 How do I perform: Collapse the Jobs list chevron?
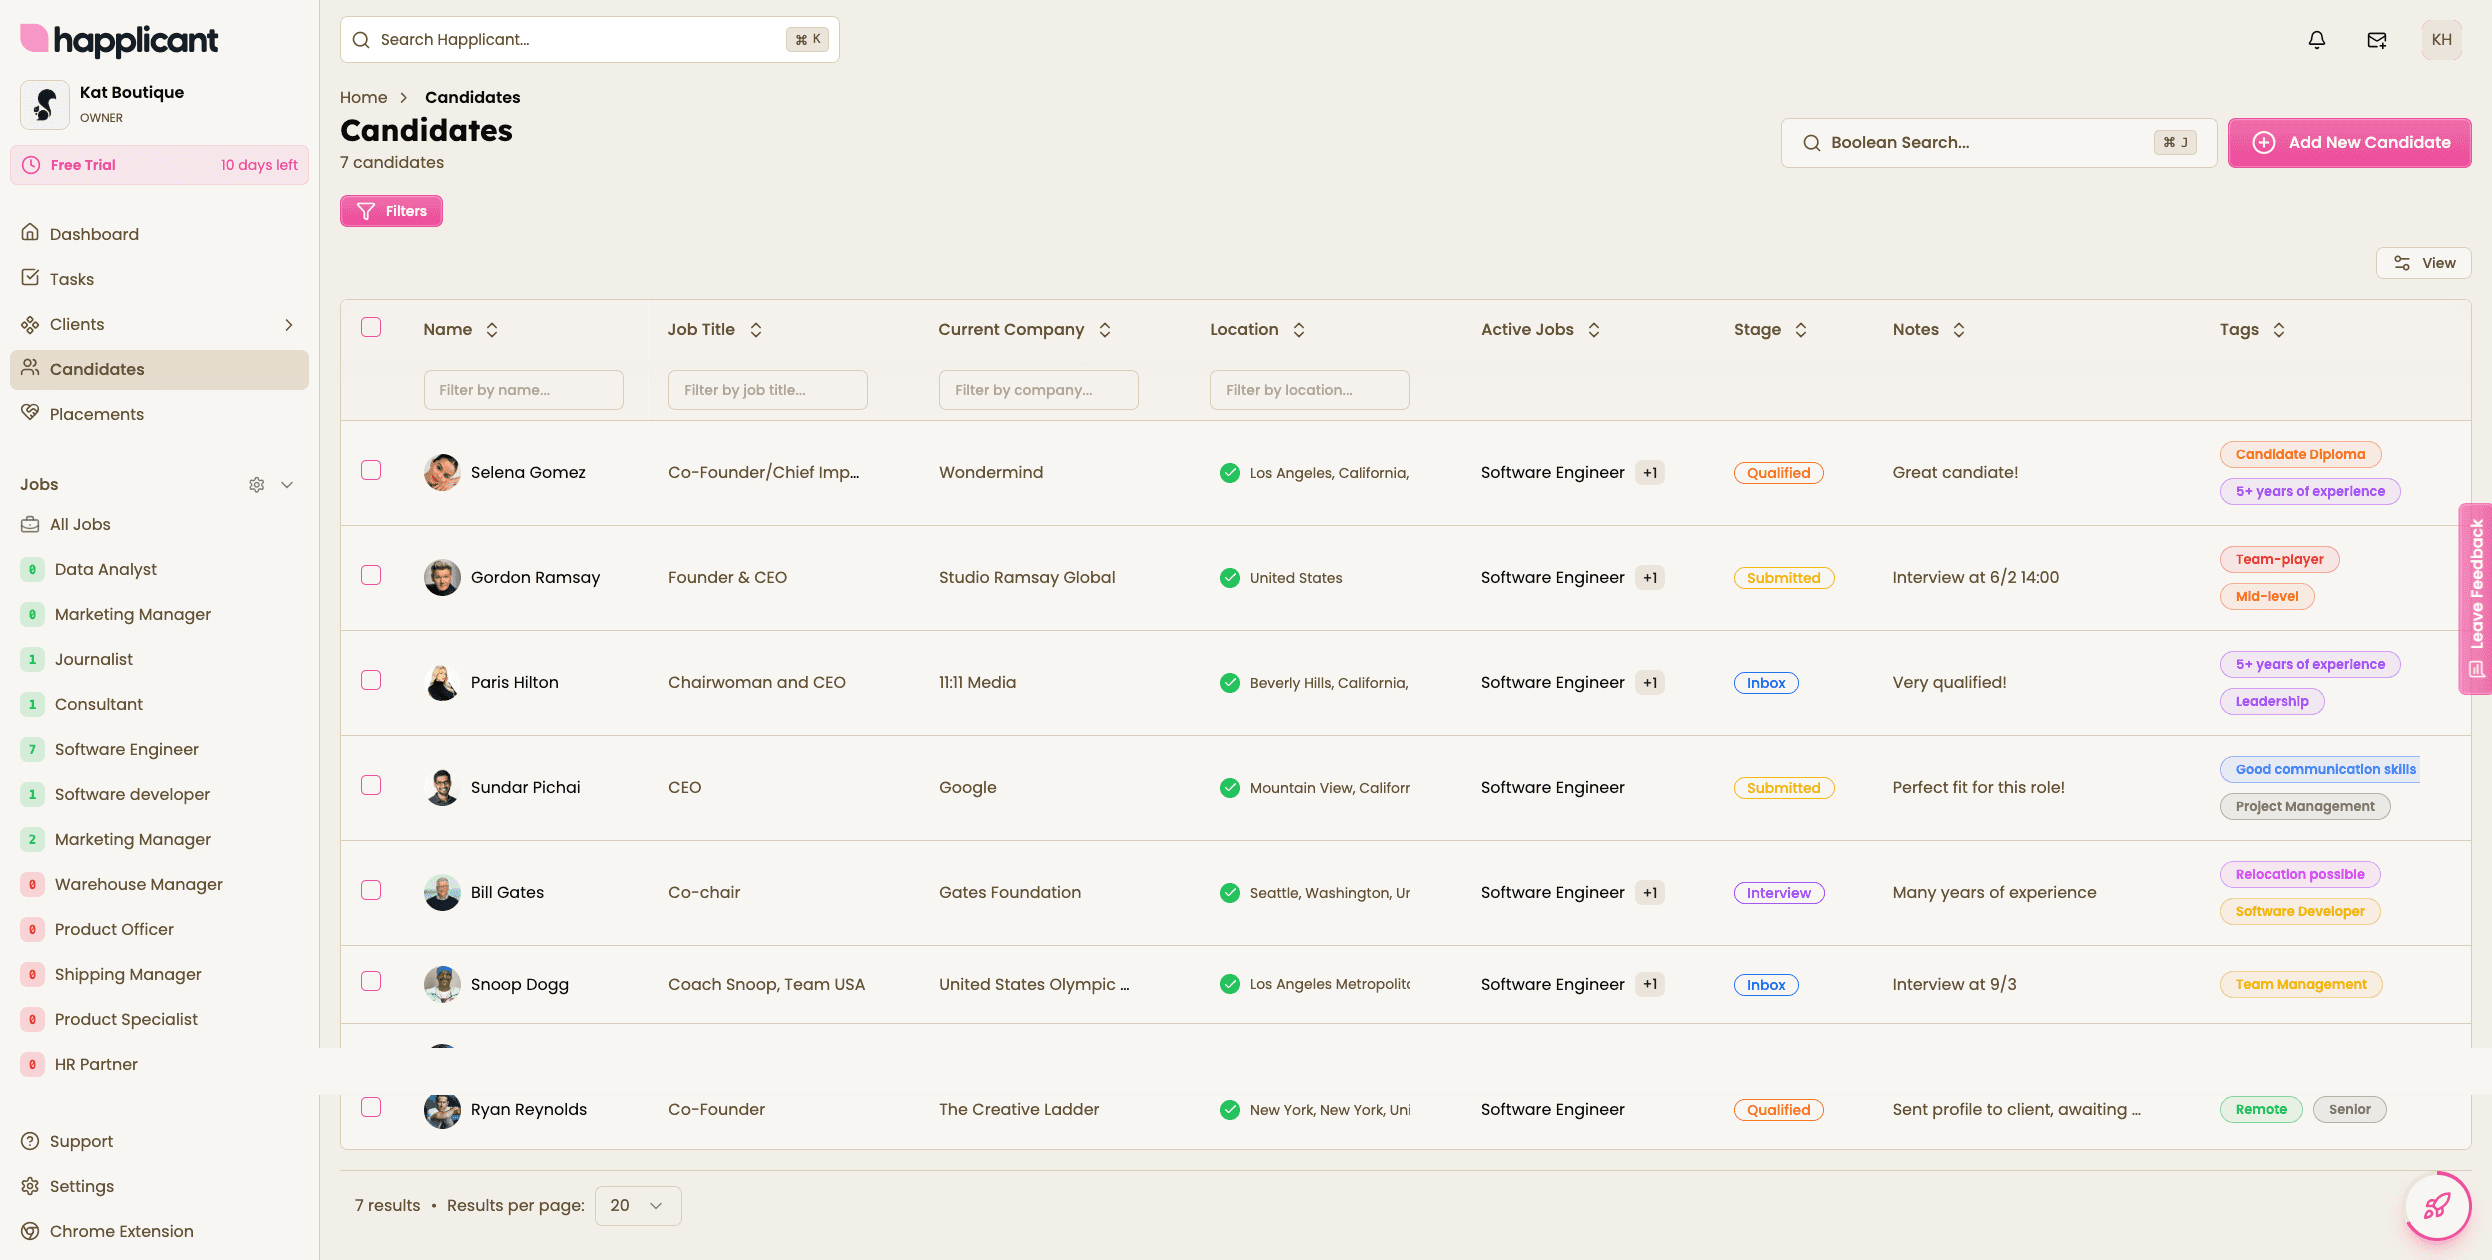coord(287,485)
